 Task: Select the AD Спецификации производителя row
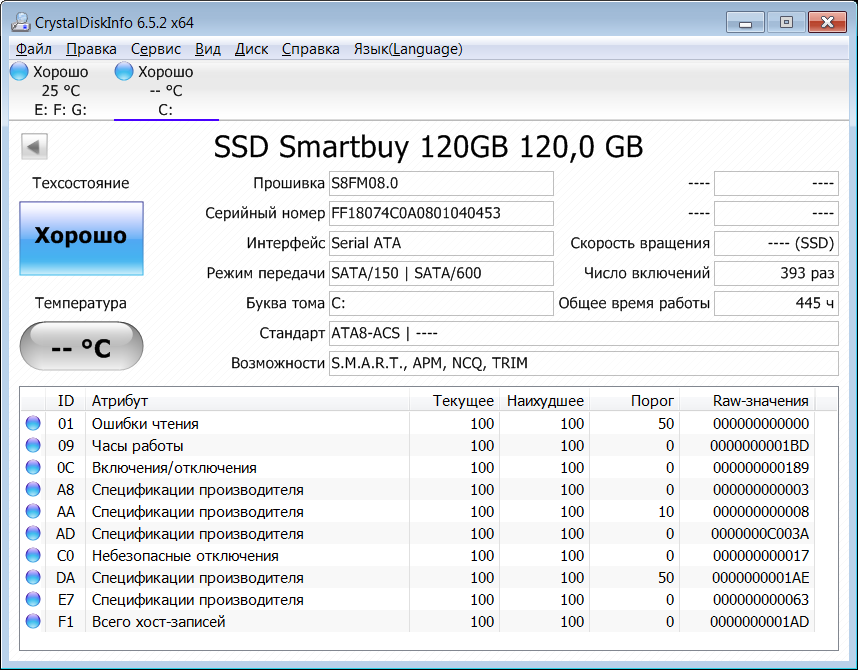(300, 534)
